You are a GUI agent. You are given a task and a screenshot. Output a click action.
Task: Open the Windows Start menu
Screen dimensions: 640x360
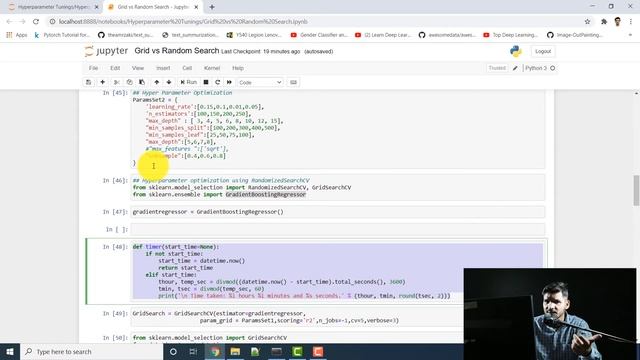[x=10, y=351]
